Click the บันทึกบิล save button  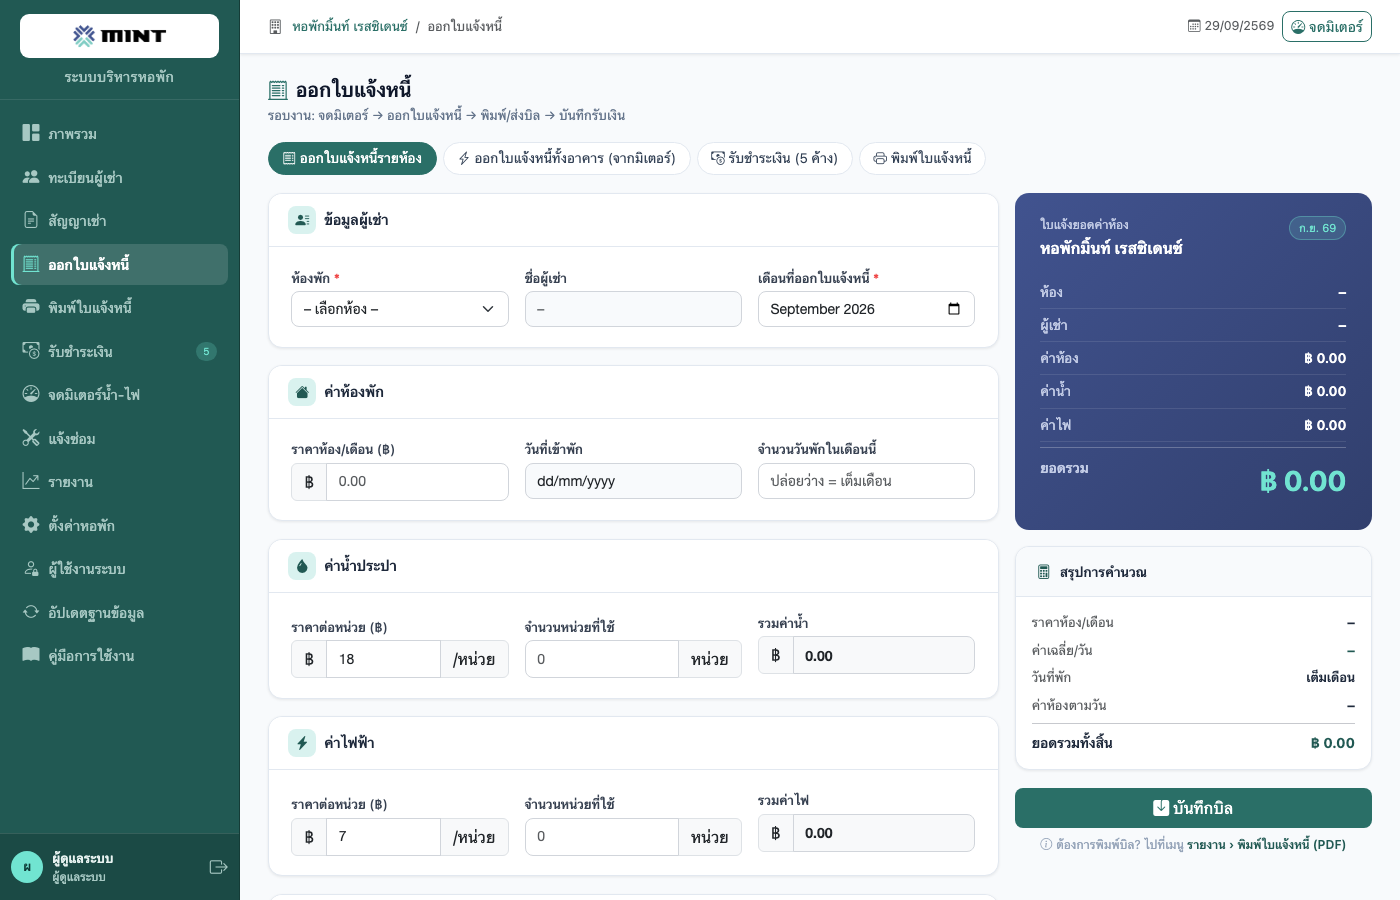pyautogui.click(x=1193, y=808)
